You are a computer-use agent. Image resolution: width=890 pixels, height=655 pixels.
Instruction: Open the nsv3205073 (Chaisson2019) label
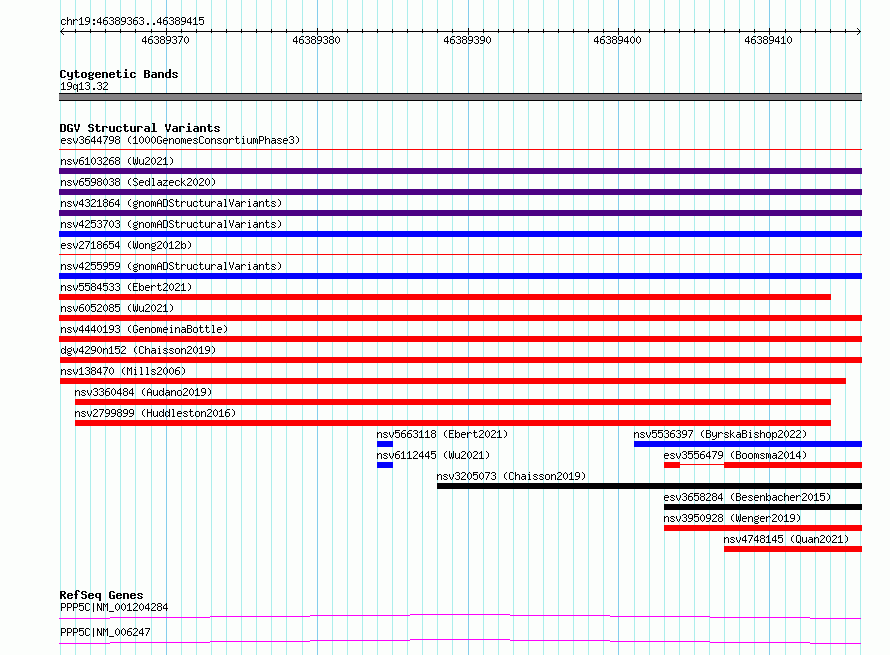point(511,476)
